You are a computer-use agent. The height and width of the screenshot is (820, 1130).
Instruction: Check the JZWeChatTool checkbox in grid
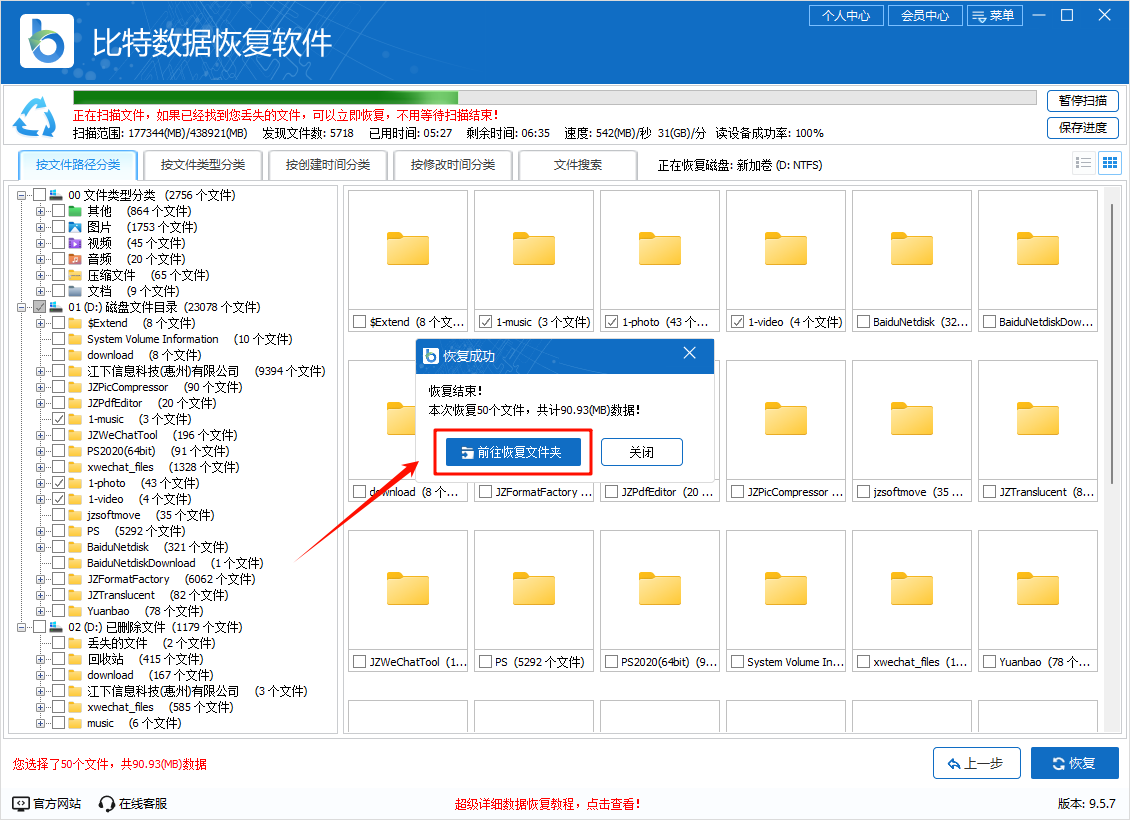(360, 661)
